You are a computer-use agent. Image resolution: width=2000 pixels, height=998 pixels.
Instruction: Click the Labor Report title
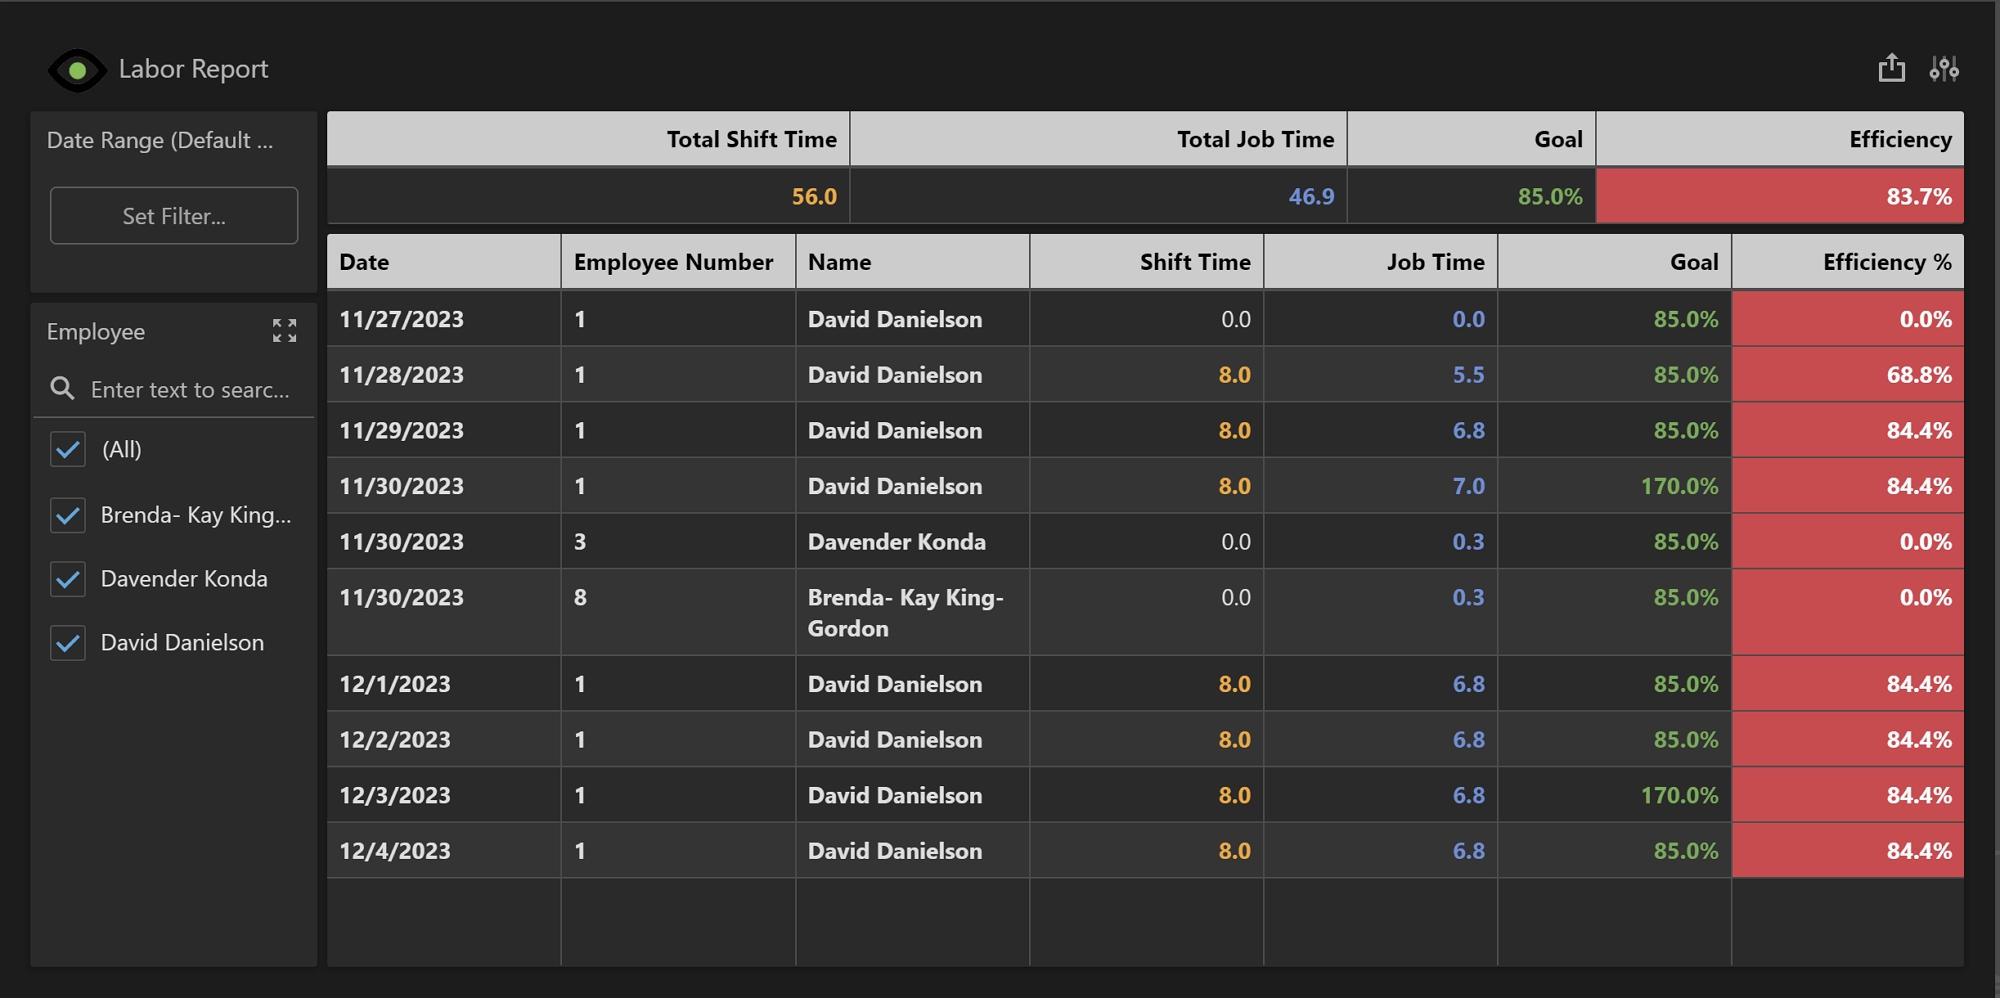(x=193, y=69)
